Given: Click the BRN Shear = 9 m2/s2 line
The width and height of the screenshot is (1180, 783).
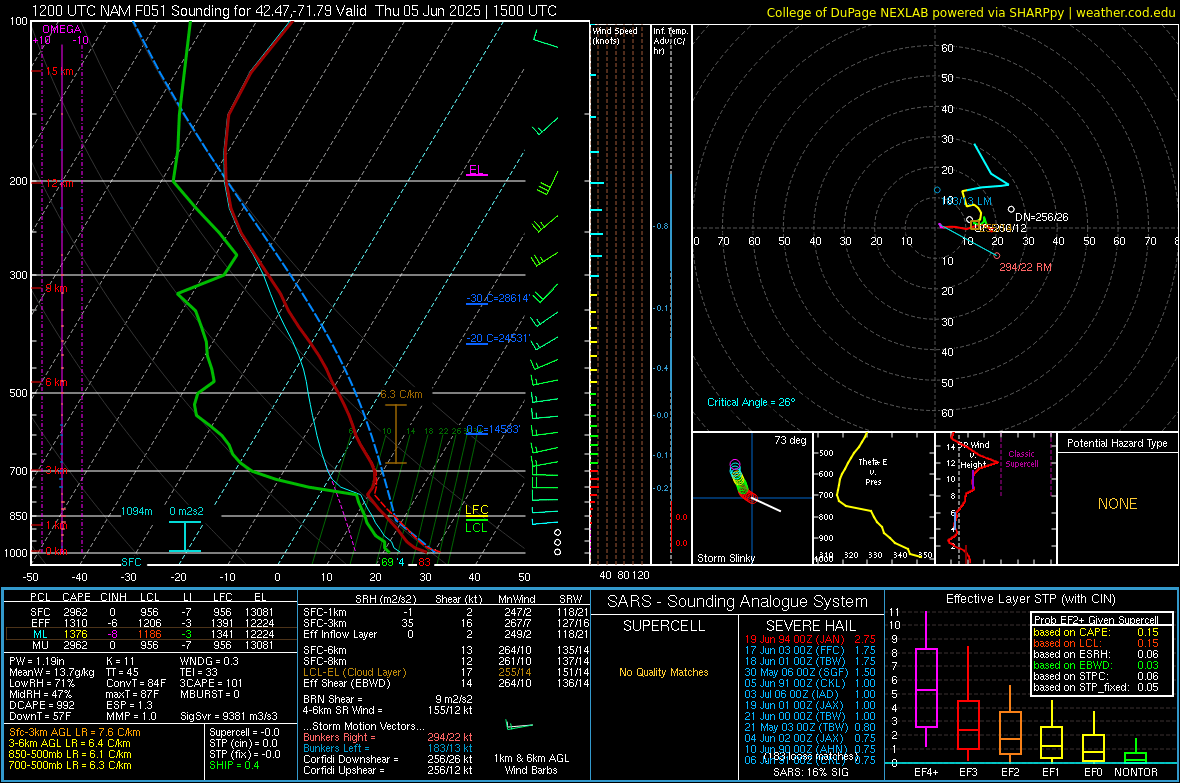Looking at the screenshot, I should tap(388, 699).
